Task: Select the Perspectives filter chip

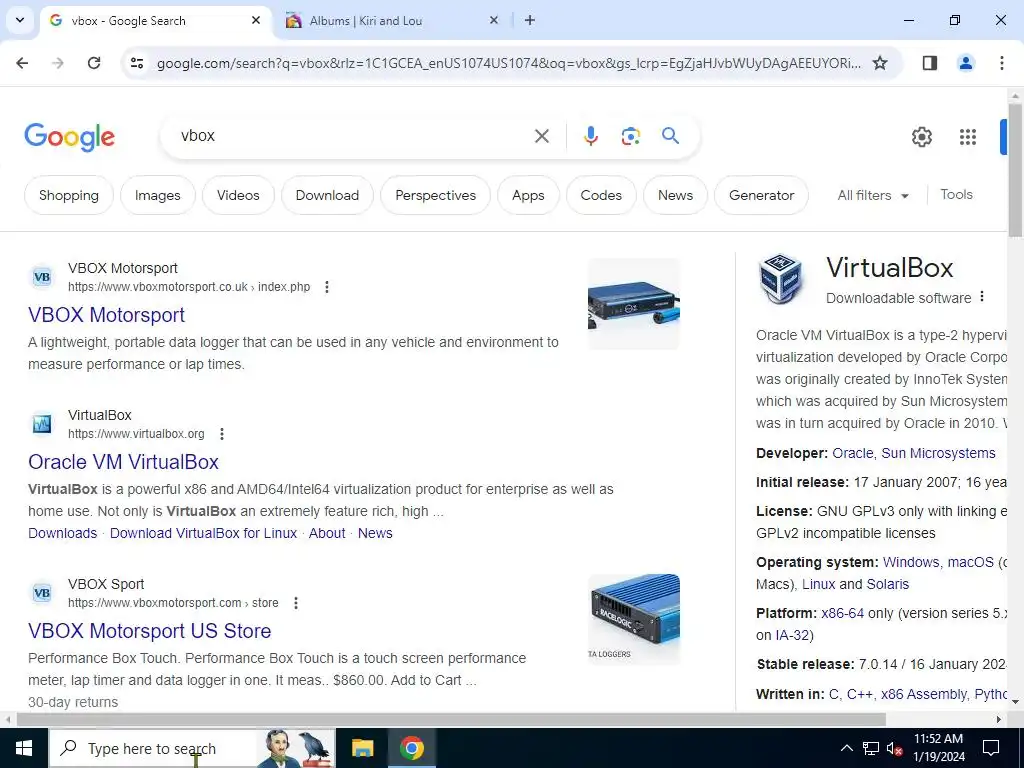Action: click(436, 195)
